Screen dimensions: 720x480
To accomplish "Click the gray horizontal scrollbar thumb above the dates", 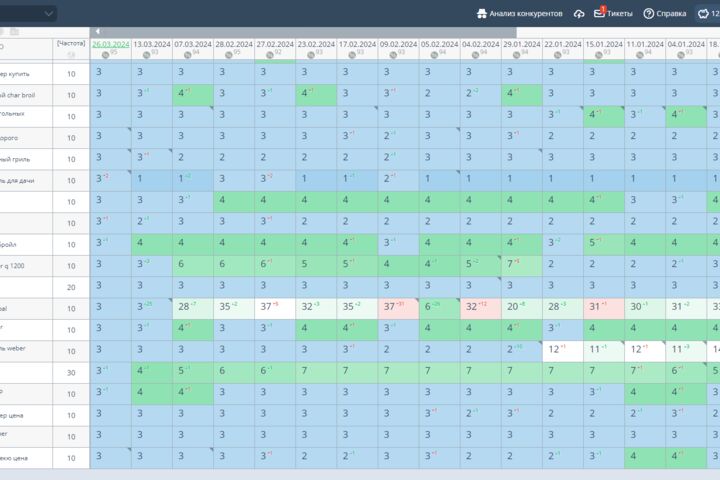I will (304, 32).
